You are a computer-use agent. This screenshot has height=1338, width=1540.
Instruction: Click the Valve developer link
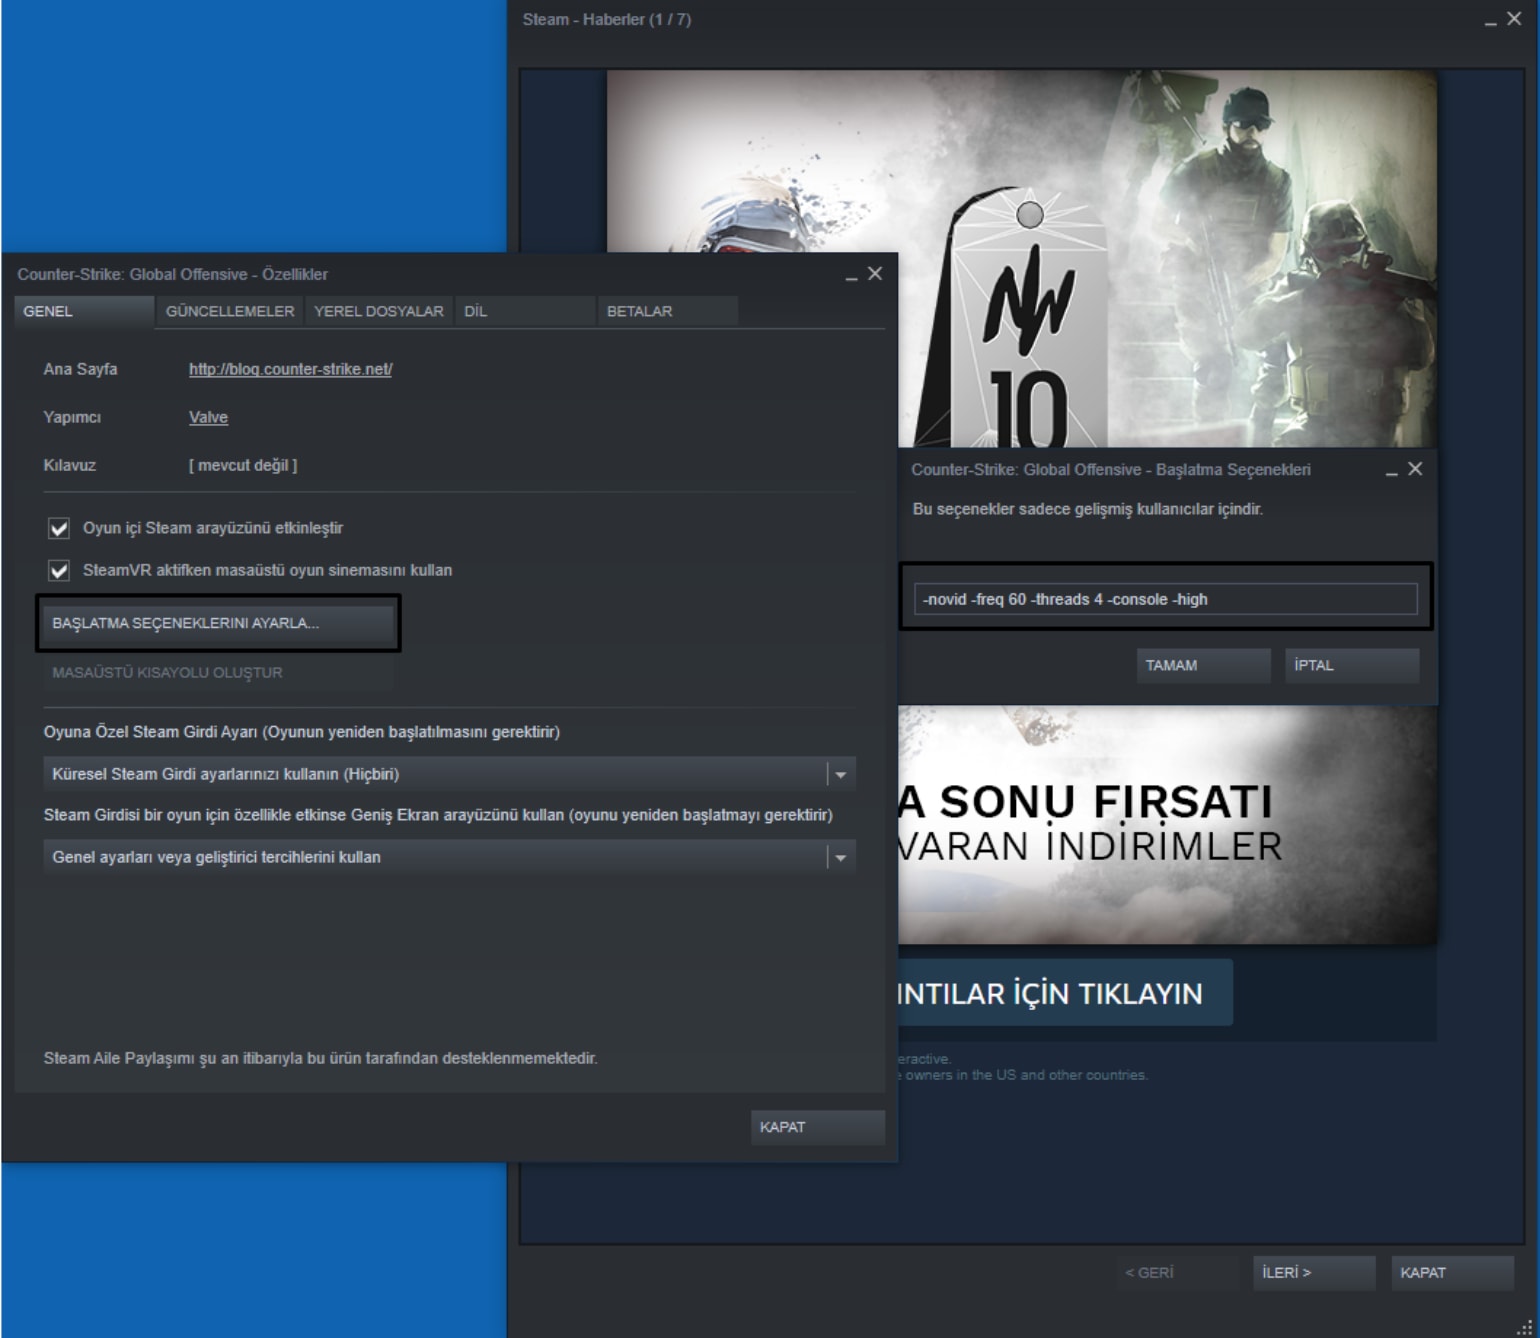208,417
